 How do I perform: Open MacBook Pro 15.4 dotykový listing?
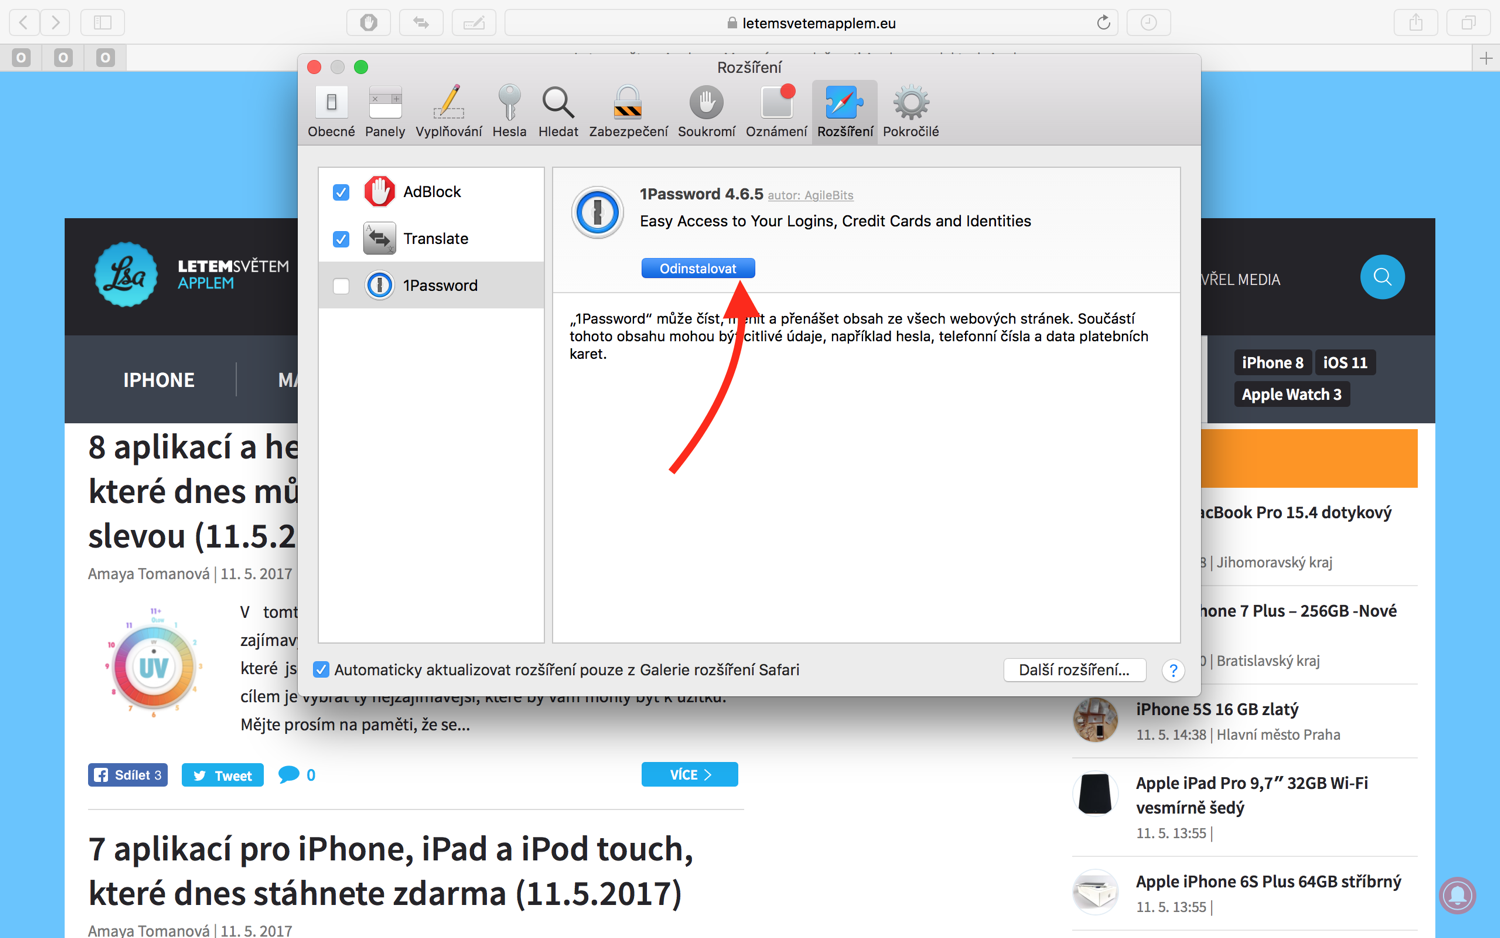pos(1296,512)
